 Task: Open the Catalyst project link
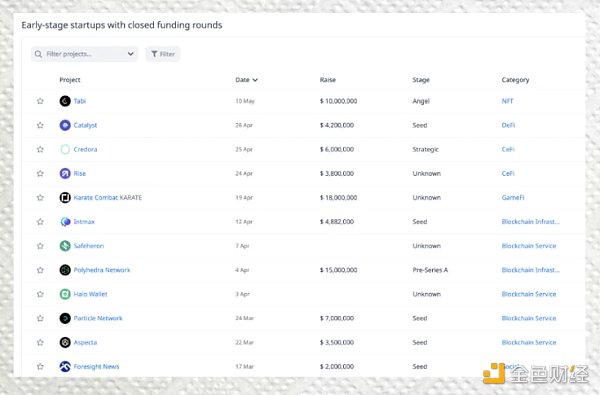pyautogui.click(x=85, y=125)
